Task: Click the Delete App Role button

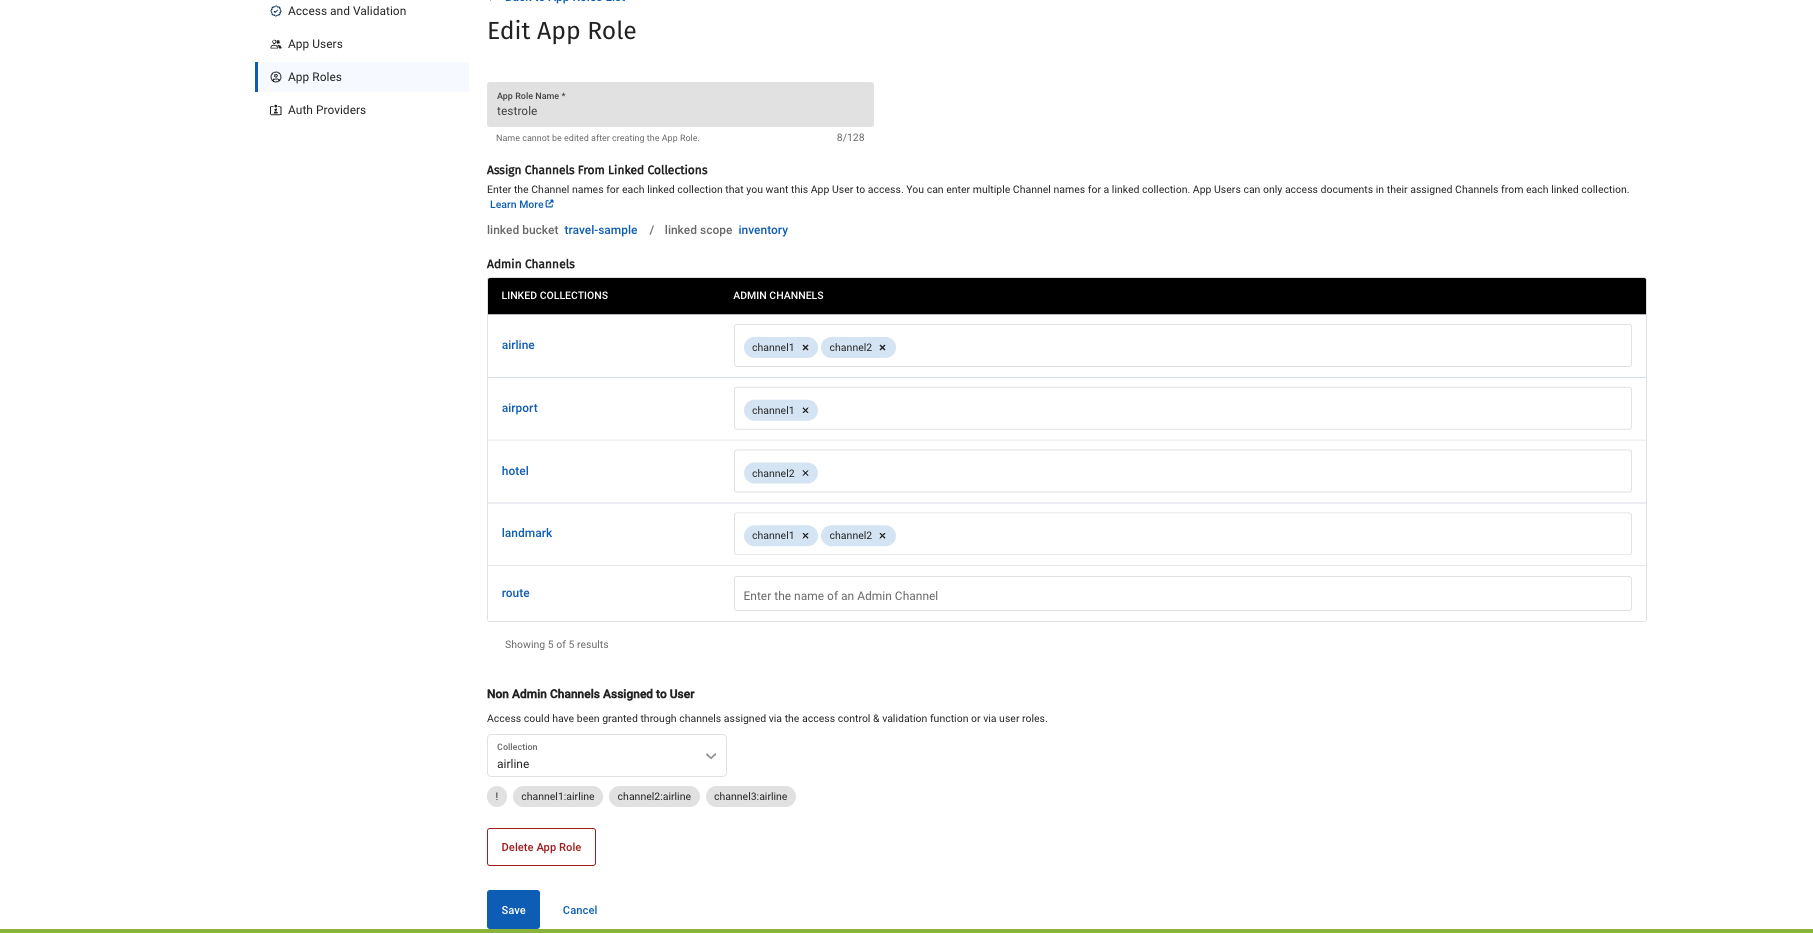Action: click(x=541, y=847)
